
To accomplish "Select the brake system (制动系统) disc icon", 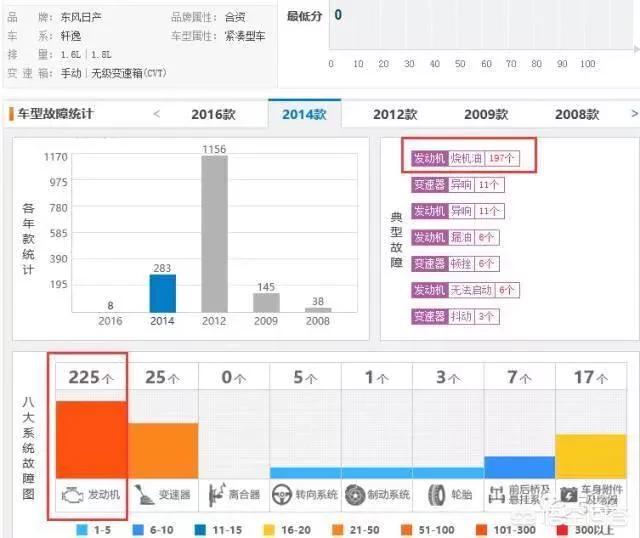I will (x=355, y=495).
